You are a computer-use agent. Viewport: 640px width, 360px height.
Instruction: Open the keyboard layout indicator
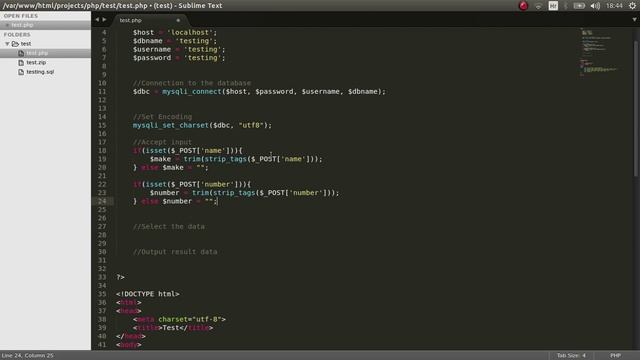(x=553, y=6)
